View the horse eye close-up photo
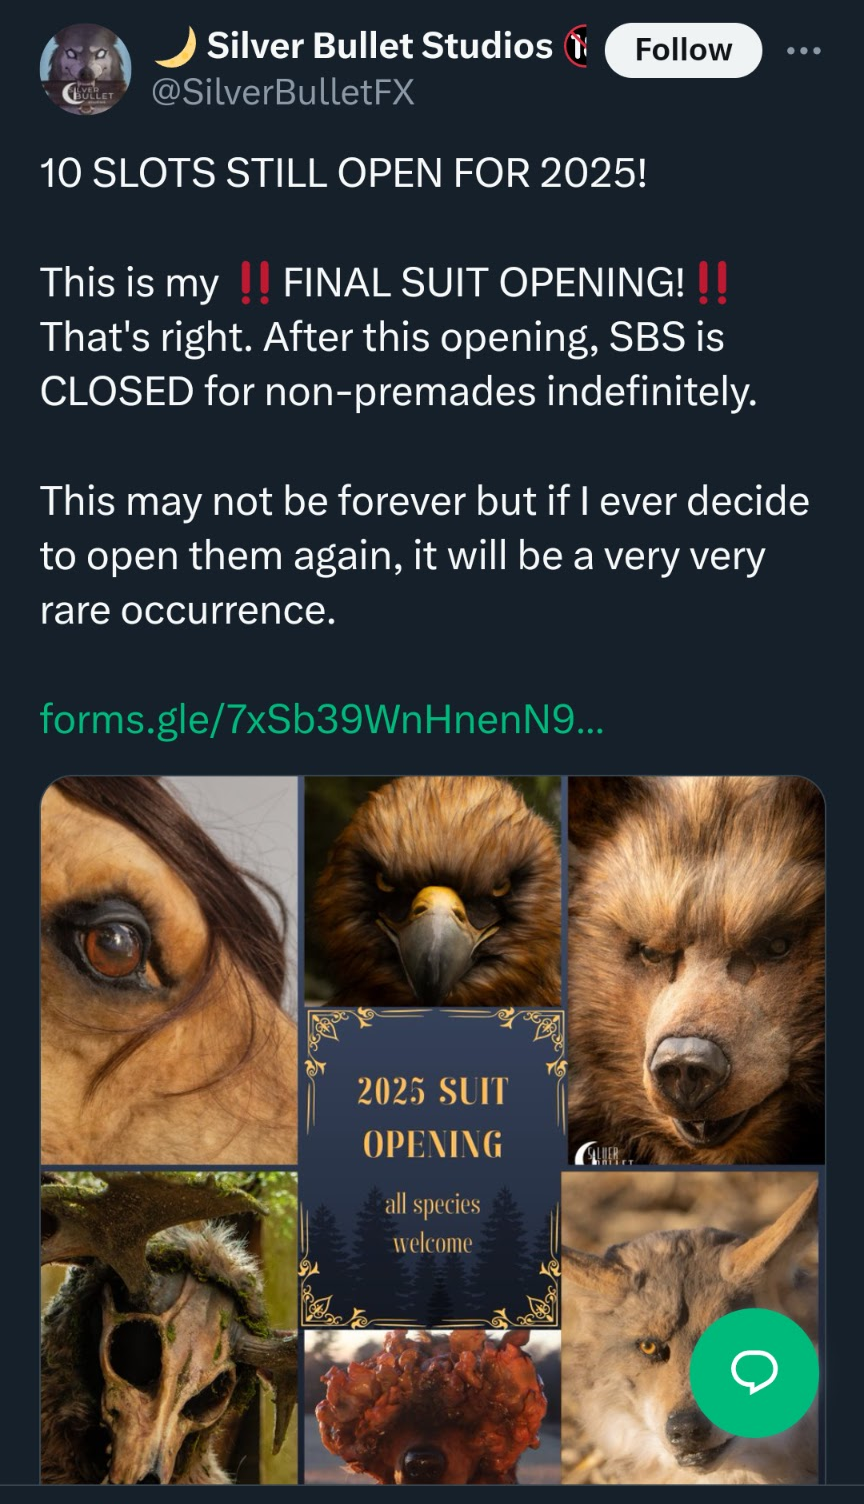This screenshot has width=864, height=1504. pyautogui.click(x=169, y=970)
